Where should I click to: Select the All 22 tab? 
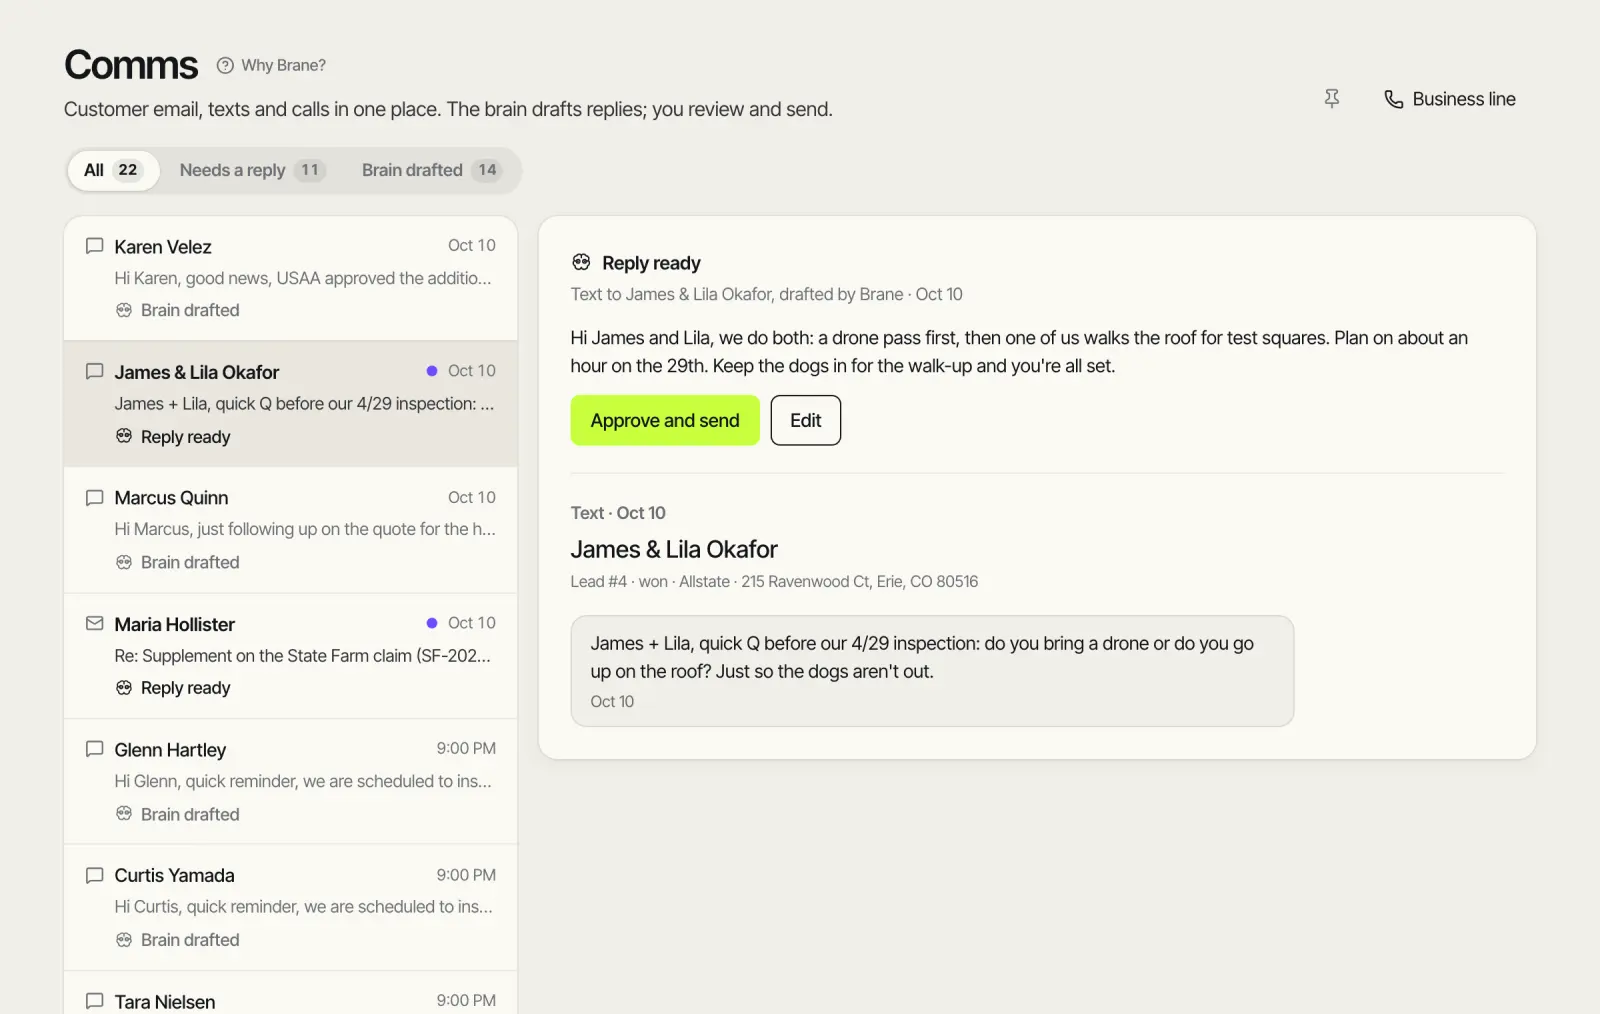coord(113,170)
